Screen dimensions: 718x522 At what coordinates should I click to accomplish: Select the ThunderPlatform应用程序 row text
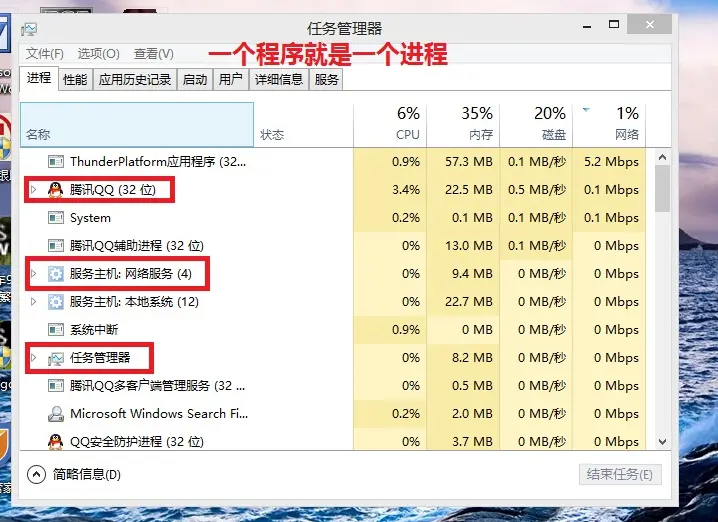point(158,162)
